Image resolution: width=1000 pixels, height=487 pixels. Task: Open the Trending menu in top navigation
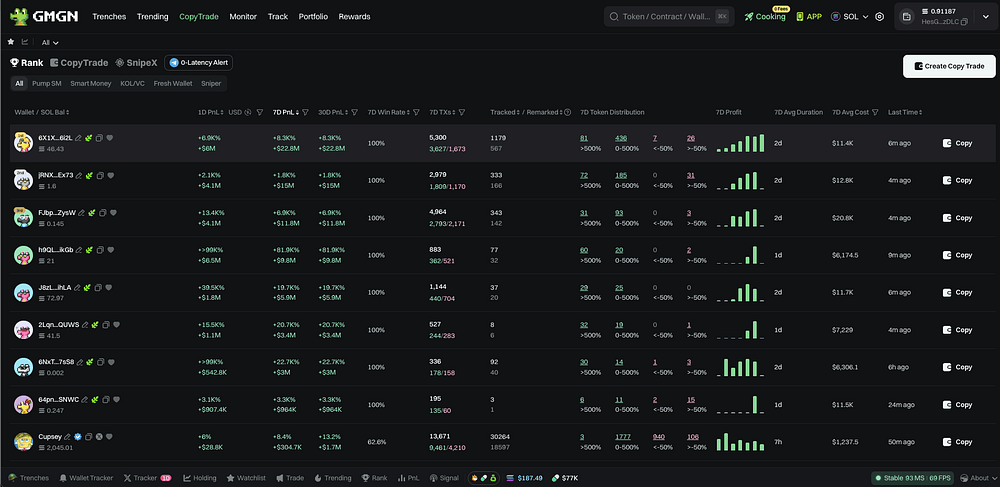[x=152, y=17]
